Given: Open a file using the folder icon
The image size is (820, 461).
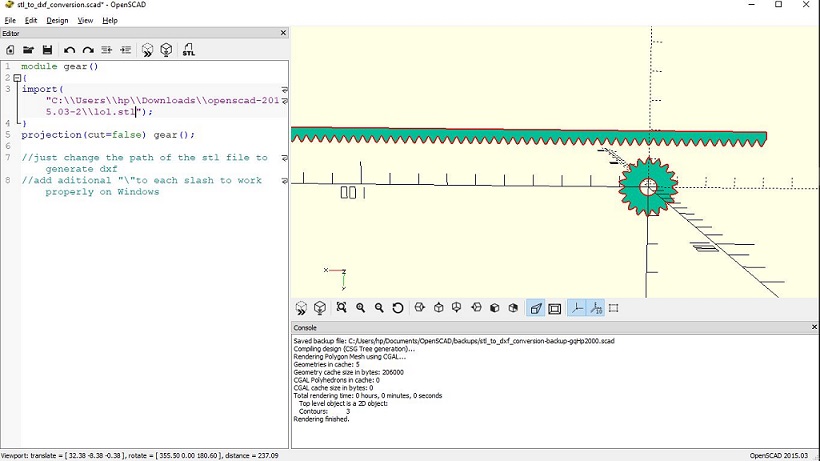Looking at the screenshot, I should [x=28, y=50].
